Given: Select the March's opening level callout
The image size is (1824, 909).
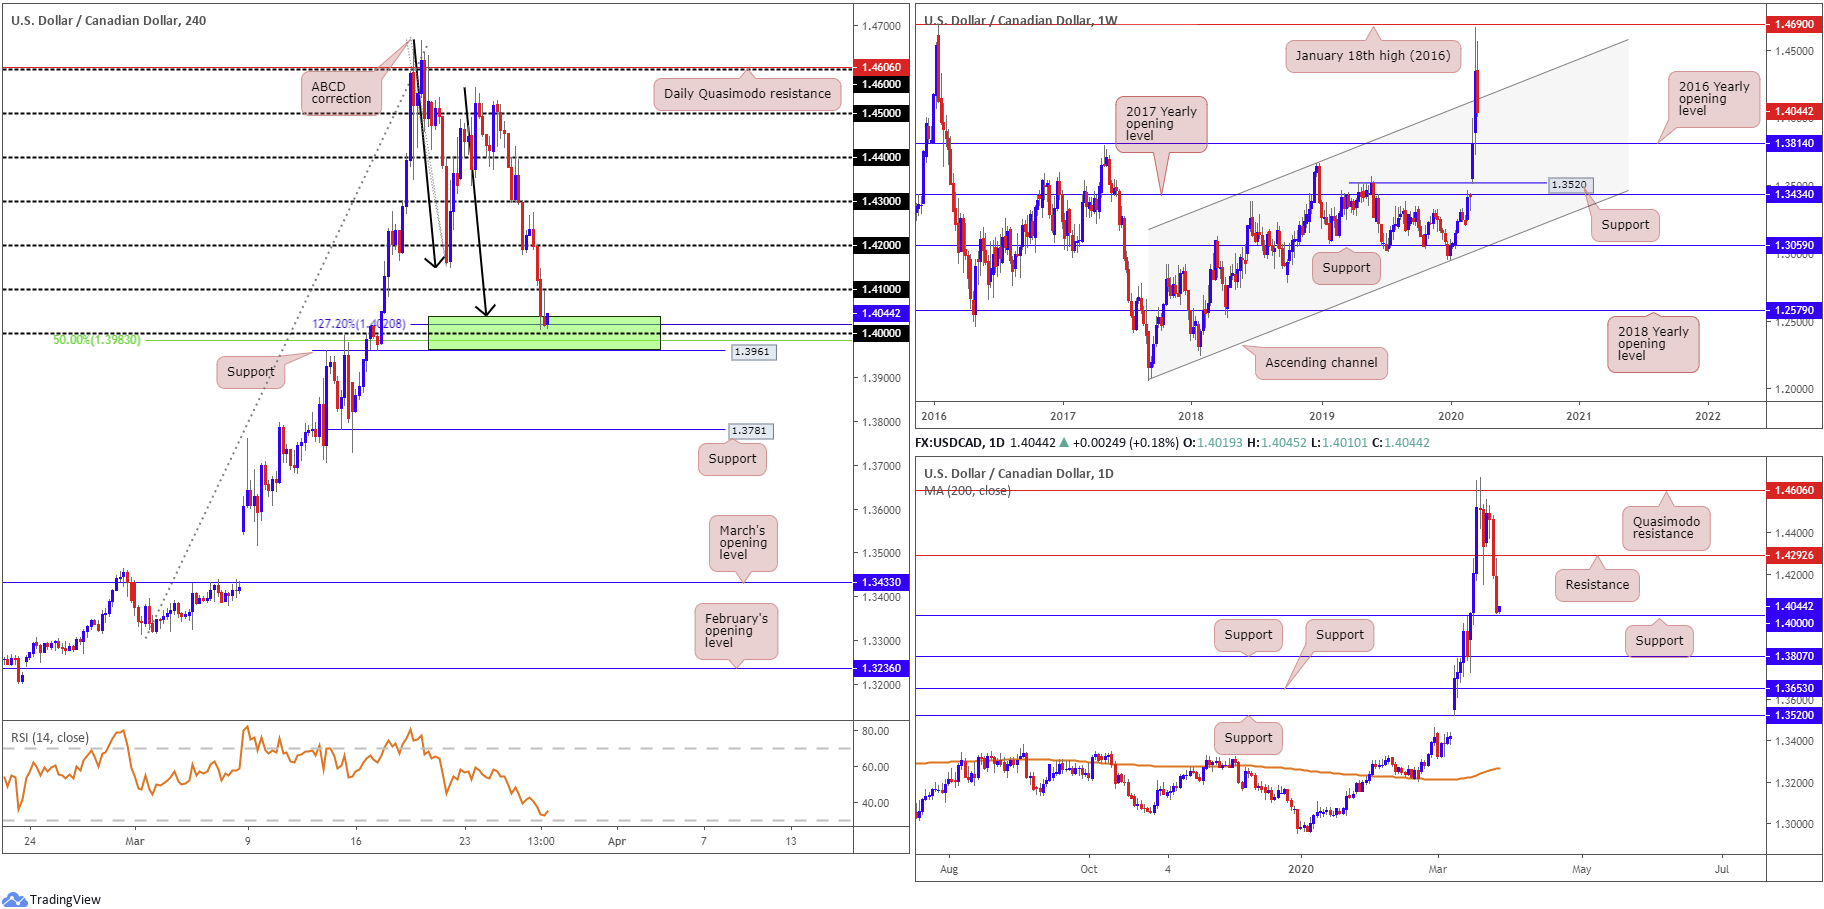Looking at the screenshot, I should pos(743,543).
